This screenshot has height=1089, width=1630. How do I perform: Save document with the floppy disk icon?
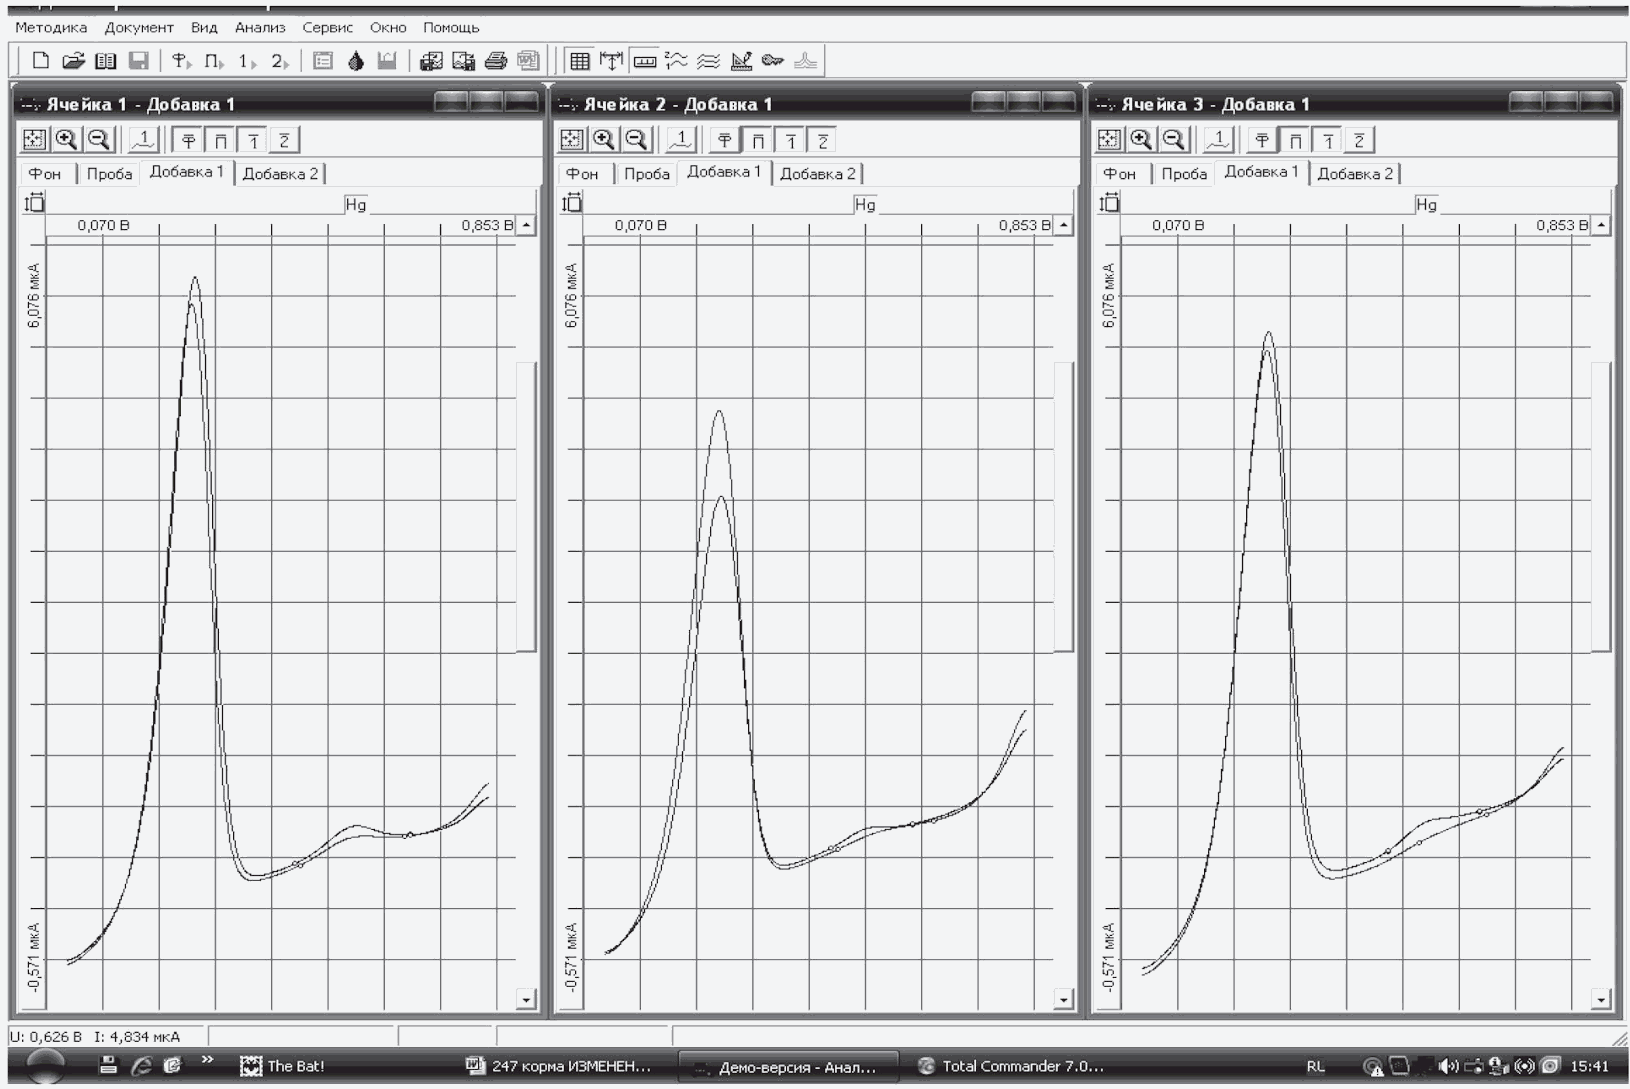pos(139,61)
